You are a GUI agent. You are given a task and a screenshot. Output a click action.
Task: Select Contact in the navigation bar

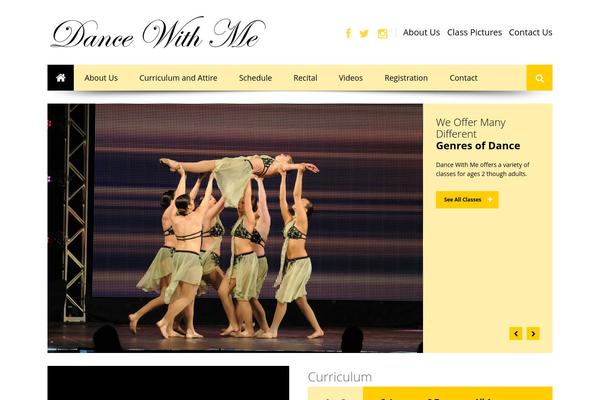(463, 78)
